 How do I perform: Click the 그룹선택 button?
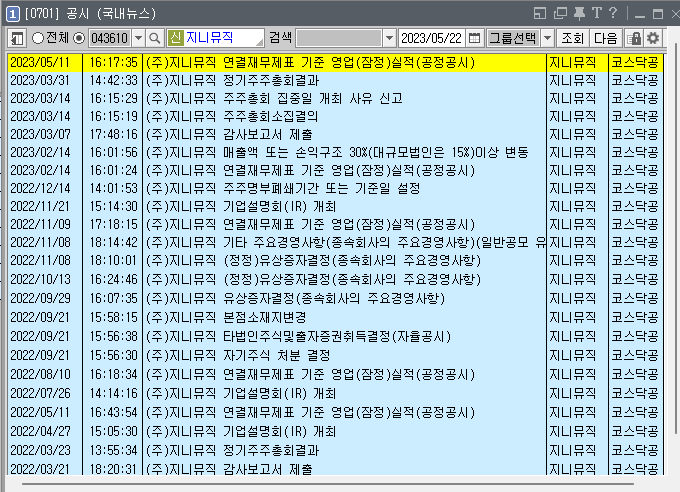tap(513, 38)
